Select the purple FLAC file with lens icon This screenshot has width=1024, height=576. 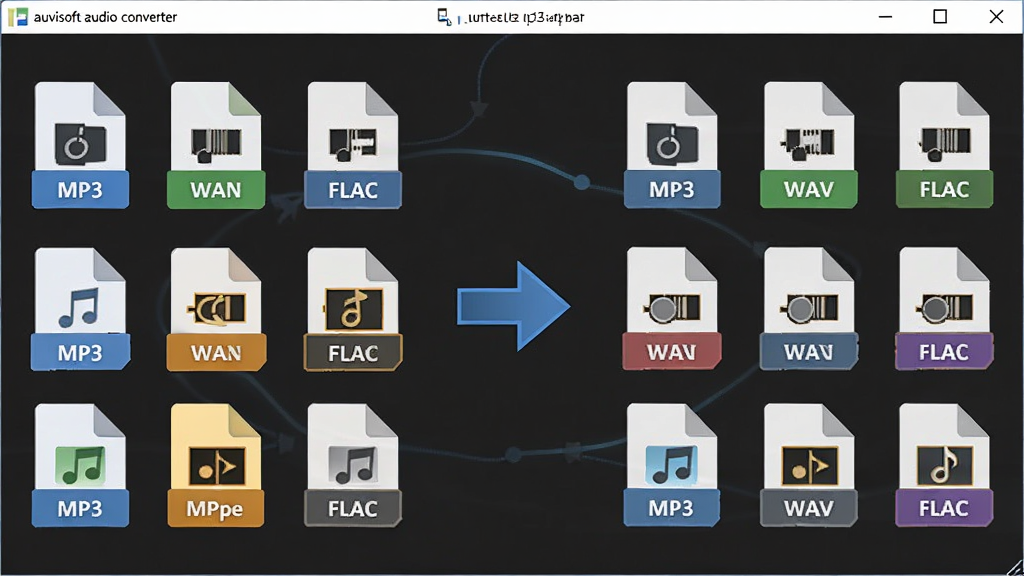(x=944, y=309)
